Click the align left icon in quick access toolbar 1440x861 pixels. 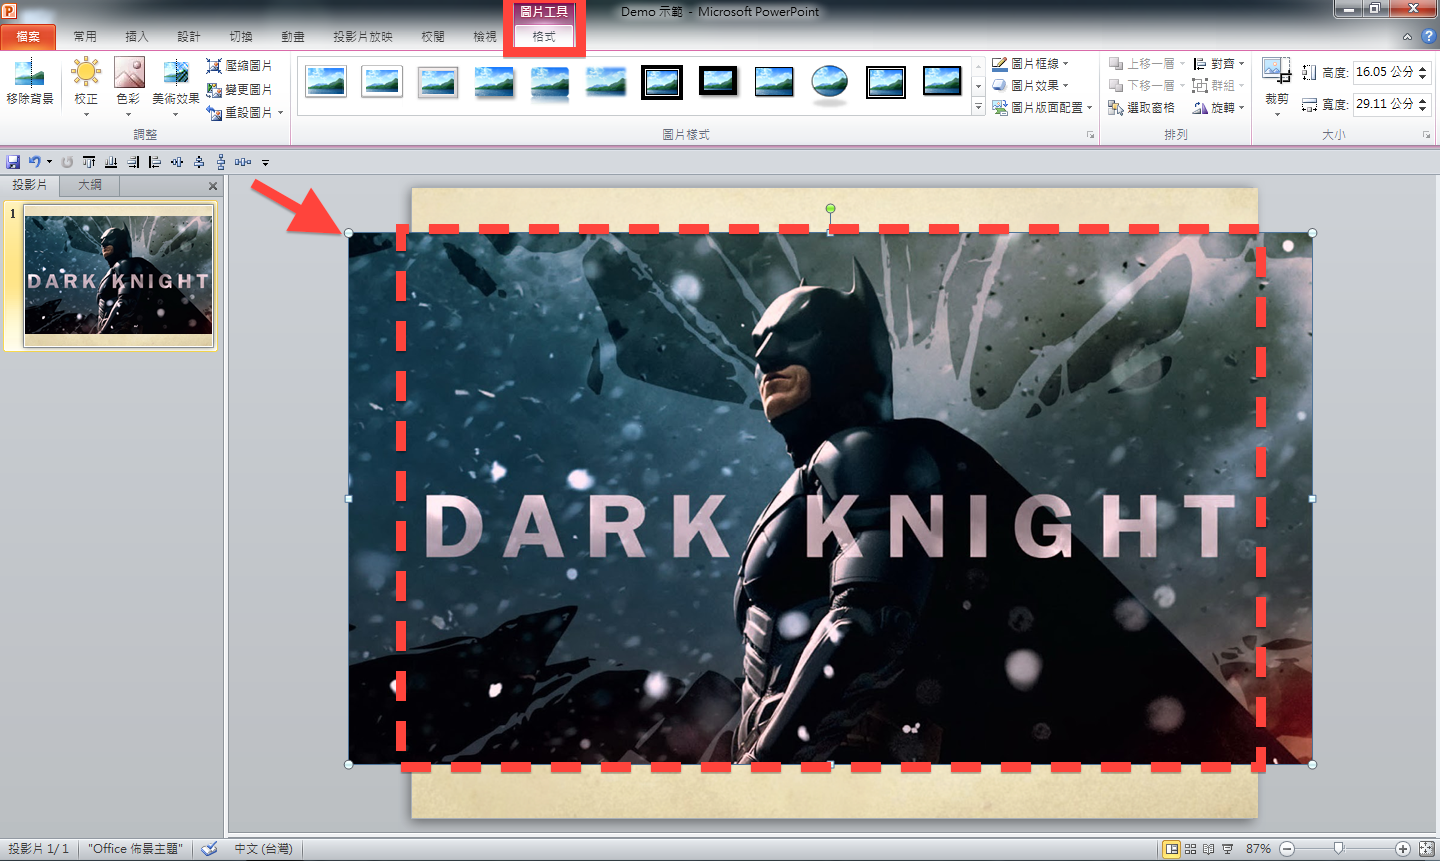point(155,162)
